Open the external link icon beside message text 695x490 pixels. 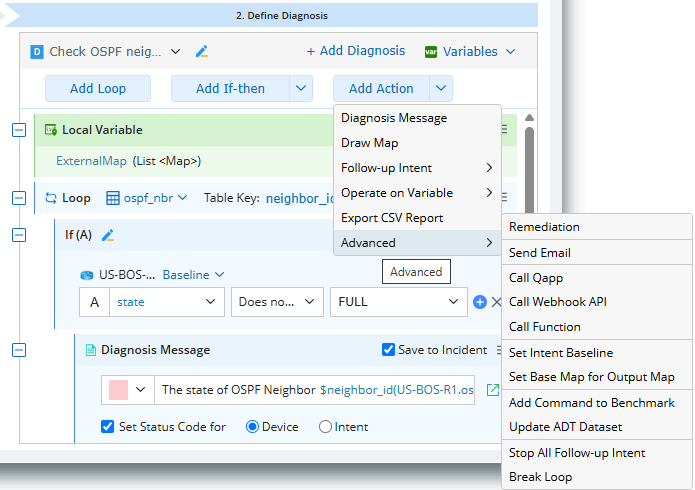point(492,390)
